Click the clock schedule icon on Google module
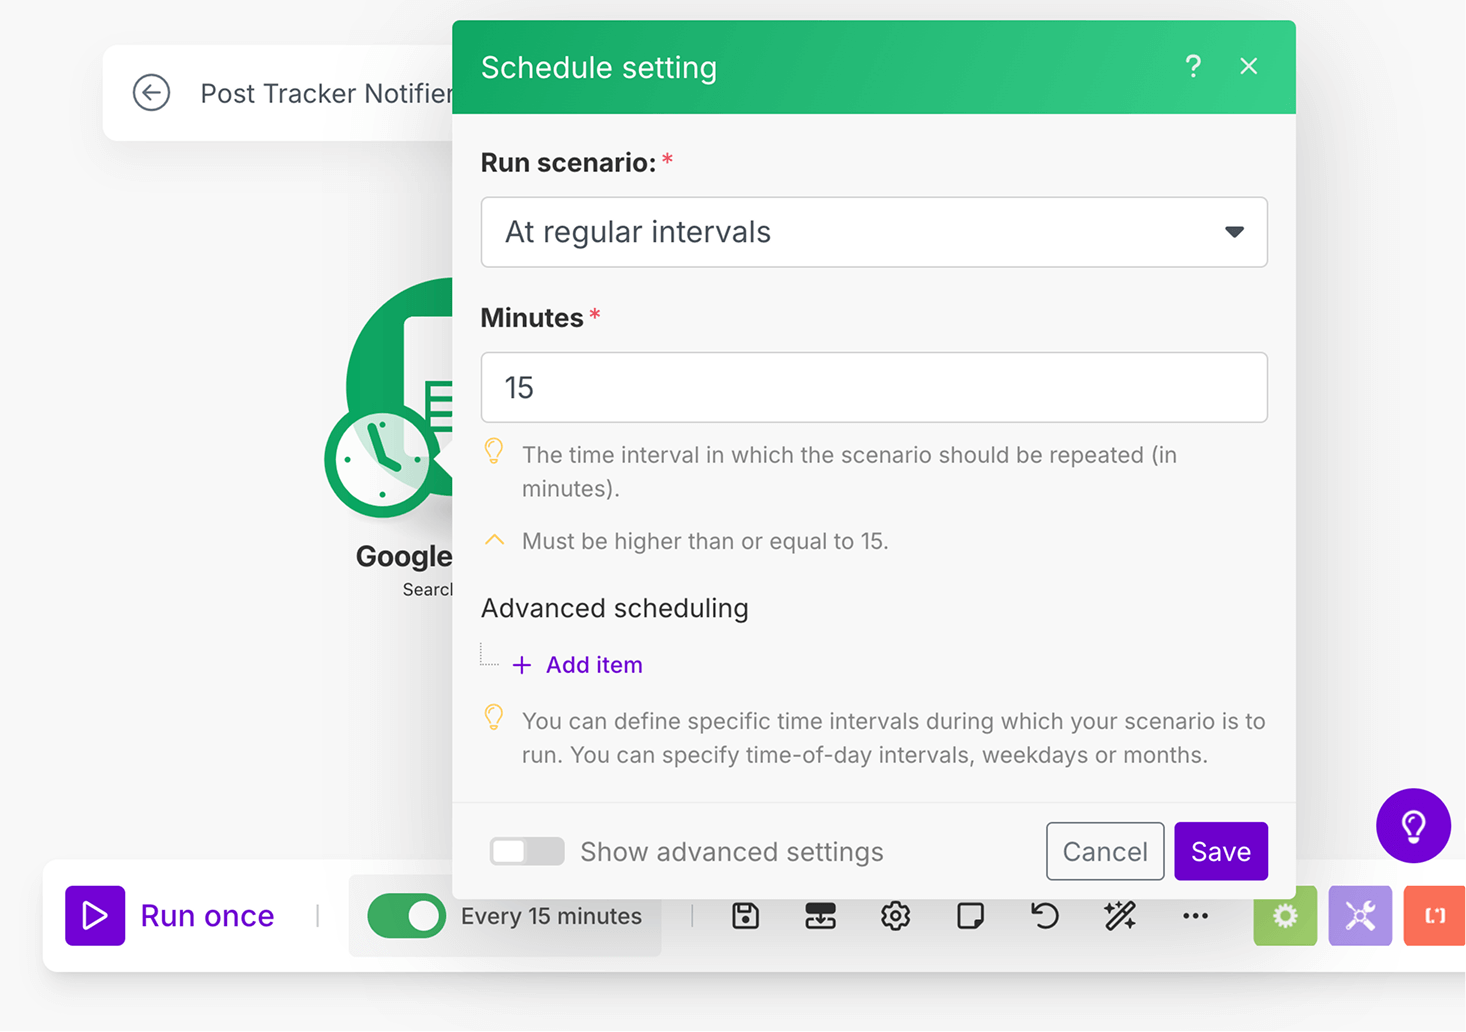This screenshot has height=1032, width=1466. pyautogui.click(x=380, y=461)
